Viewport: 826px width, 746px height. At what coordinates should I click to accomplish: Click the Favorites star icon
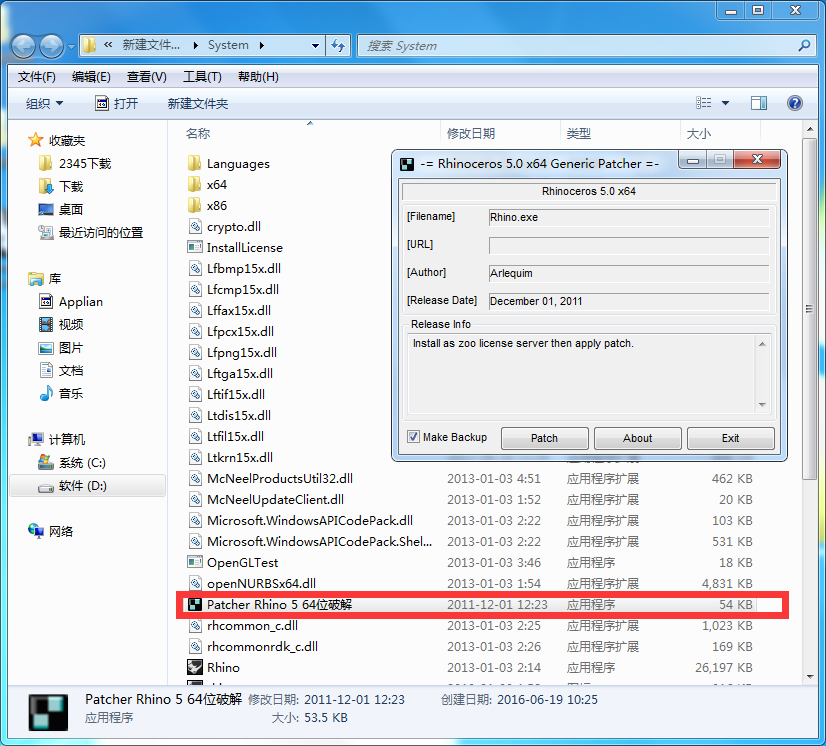pyautogui.click(x=35, y=140)
